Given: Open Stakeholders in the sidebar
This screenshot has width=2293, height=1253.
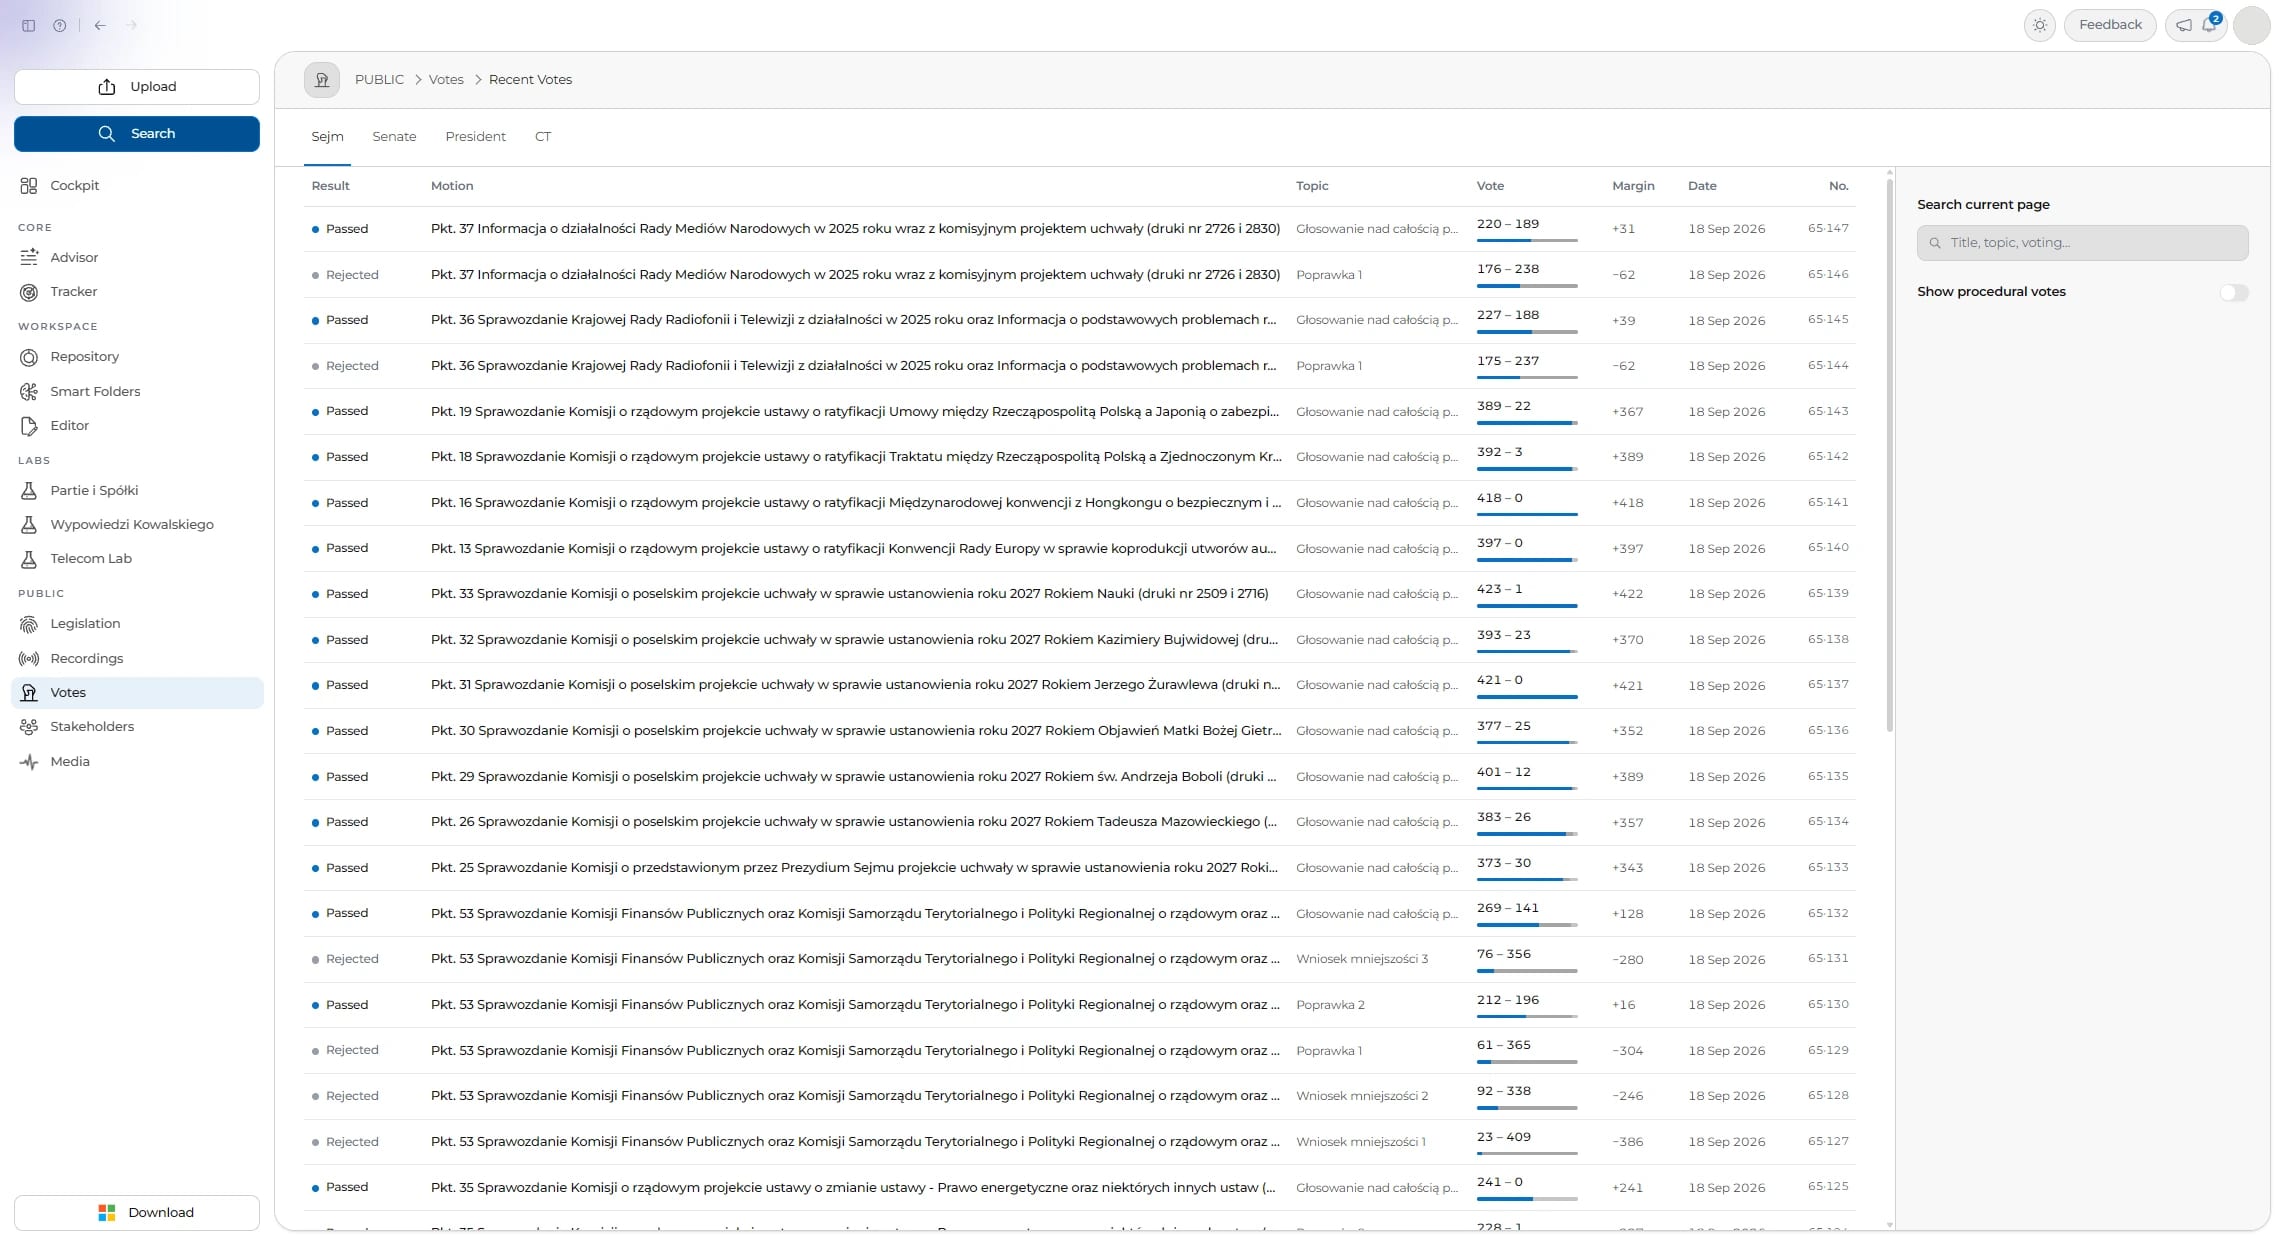Looking at the screenshot, I should click(x=137, y=726).
